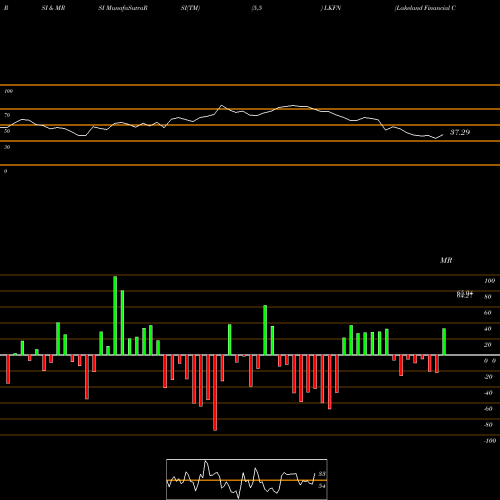The height and width of the screenshot is (500, 500).
Task: Click the '(5,5' parameter text
Action: 257,8
